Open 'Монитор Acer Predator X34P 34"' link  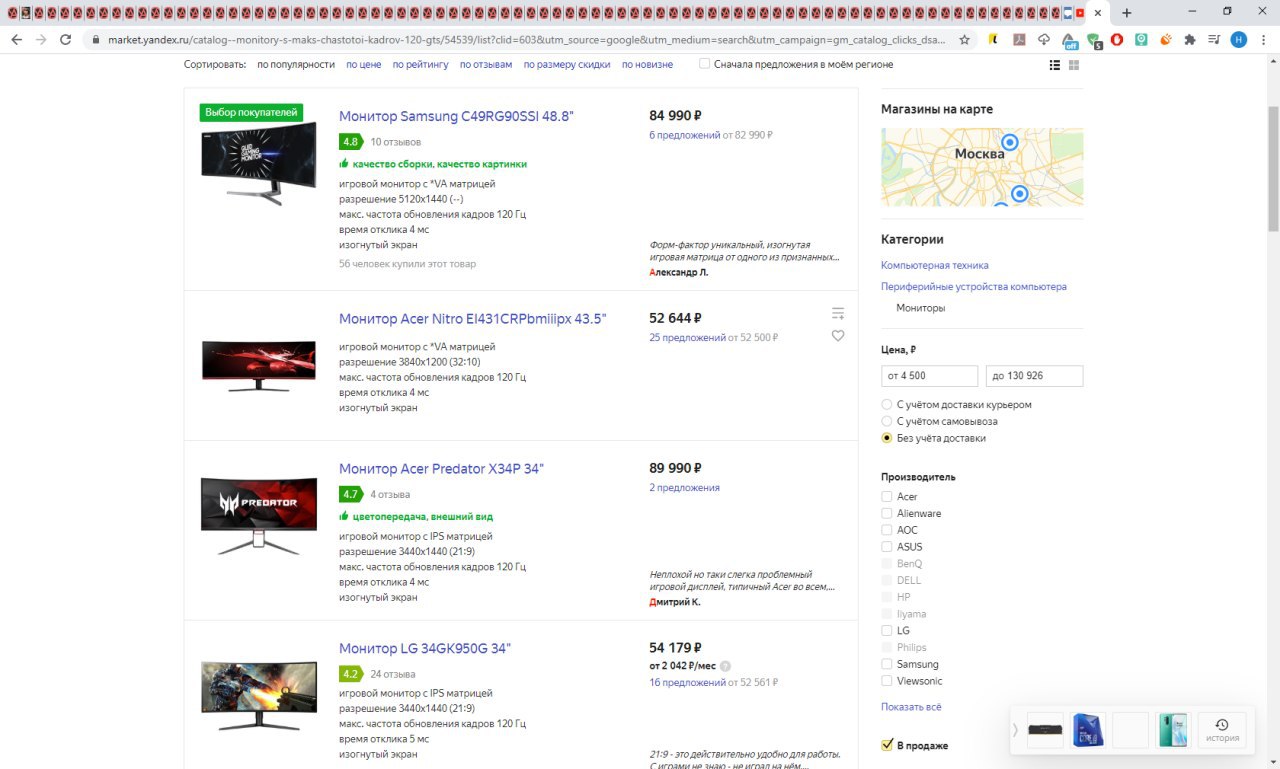441,469
